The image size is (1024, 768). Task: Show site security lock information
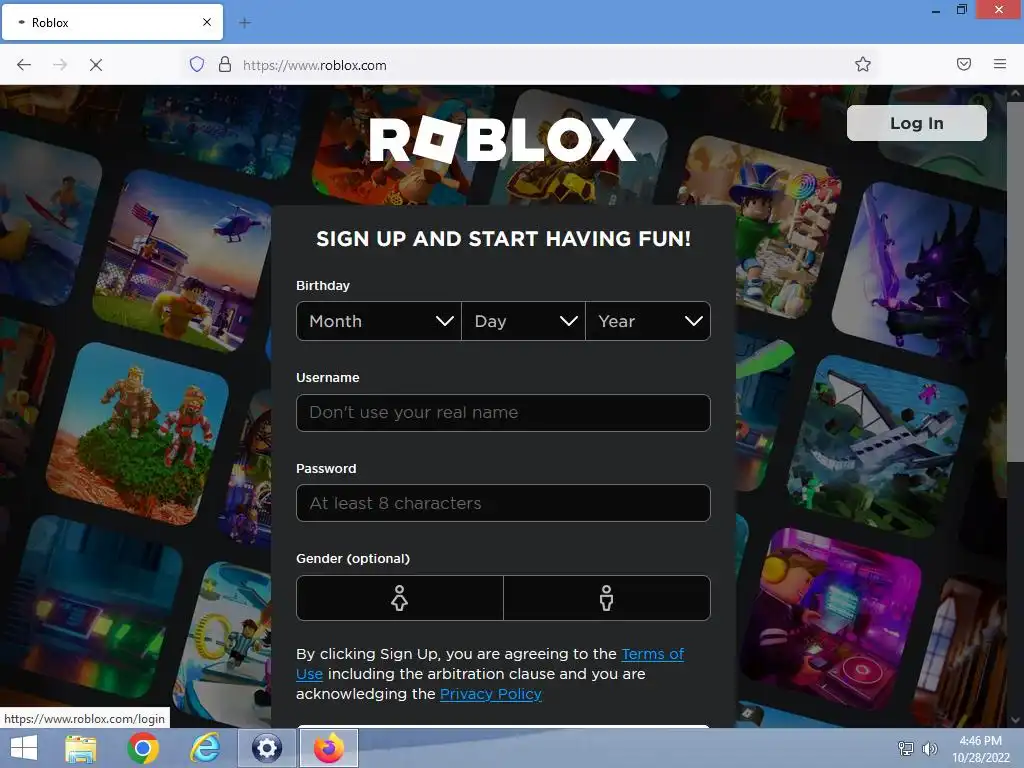pyautogui.click(x=225, y=64)
